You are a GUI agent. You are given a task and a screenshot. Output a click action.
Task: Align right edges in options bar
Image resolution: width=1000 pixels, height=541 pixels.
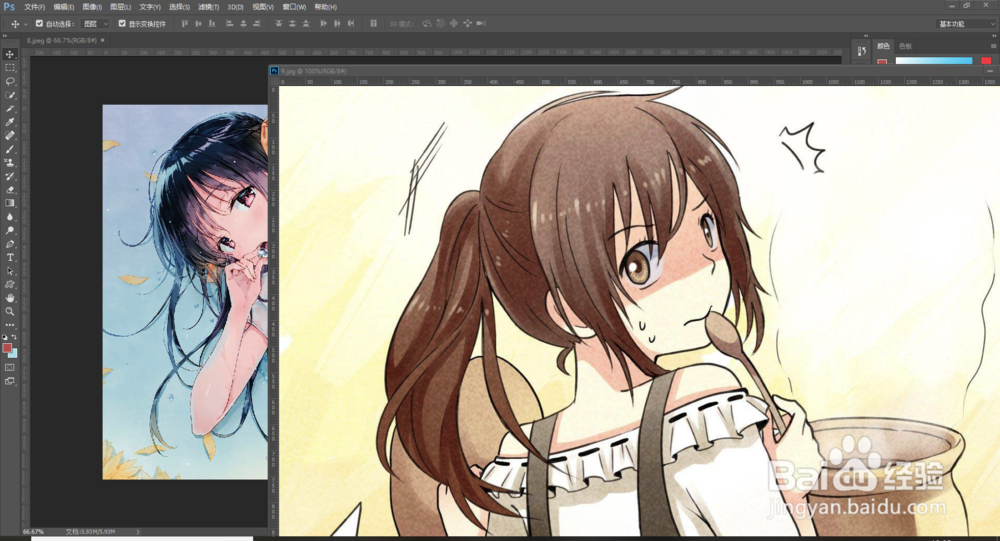click(x=256, y=24)
